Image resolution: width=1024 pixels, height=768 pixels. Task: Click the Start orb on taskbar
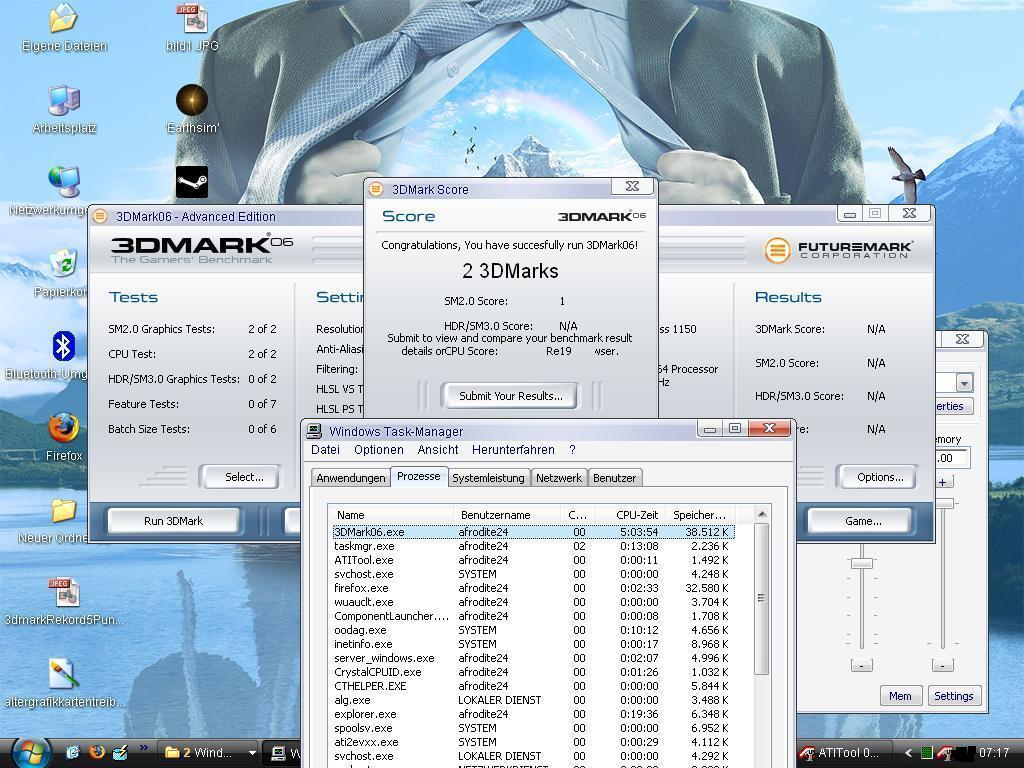click(x=29, y=752)
